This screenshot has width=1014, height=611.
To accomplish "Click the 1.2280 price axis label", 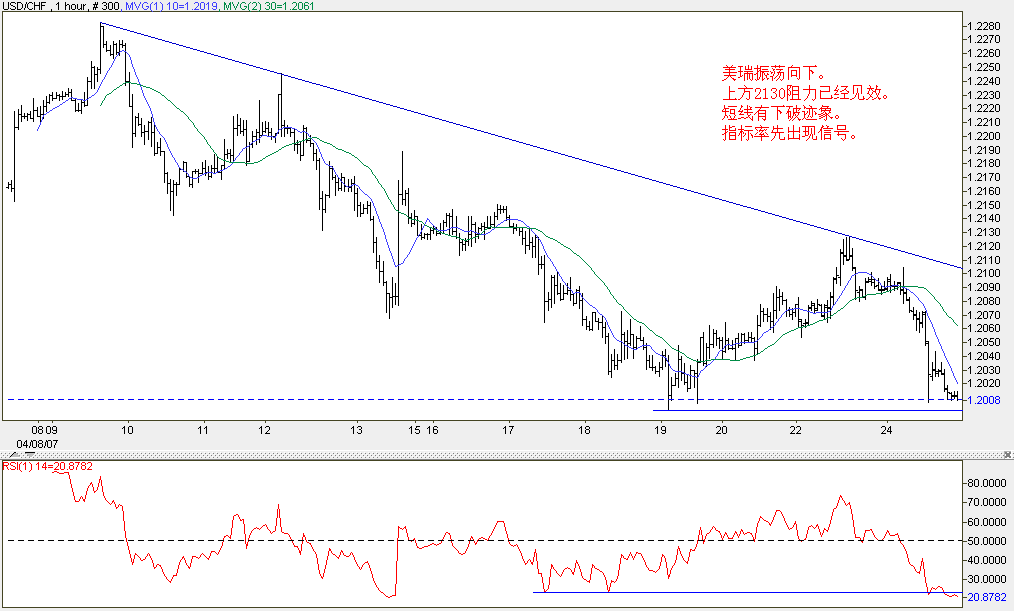I will [984, 26].
